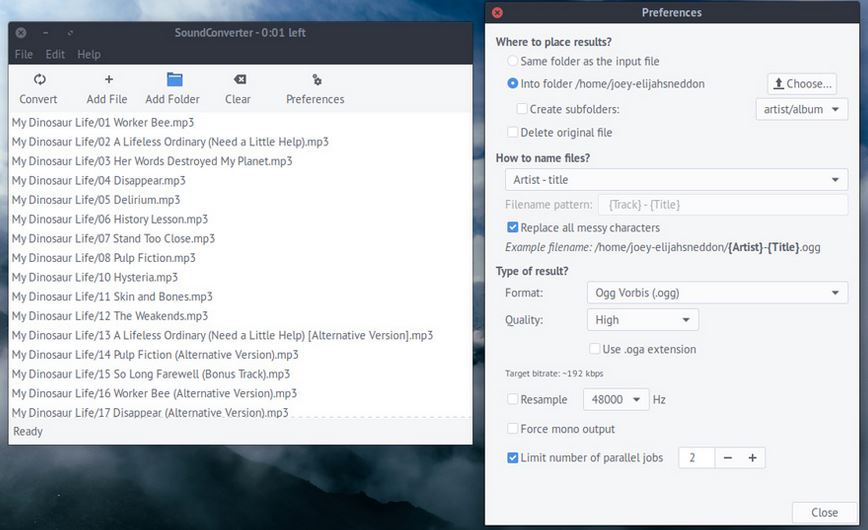Click the Convert toolbar icon

point(39,80)
